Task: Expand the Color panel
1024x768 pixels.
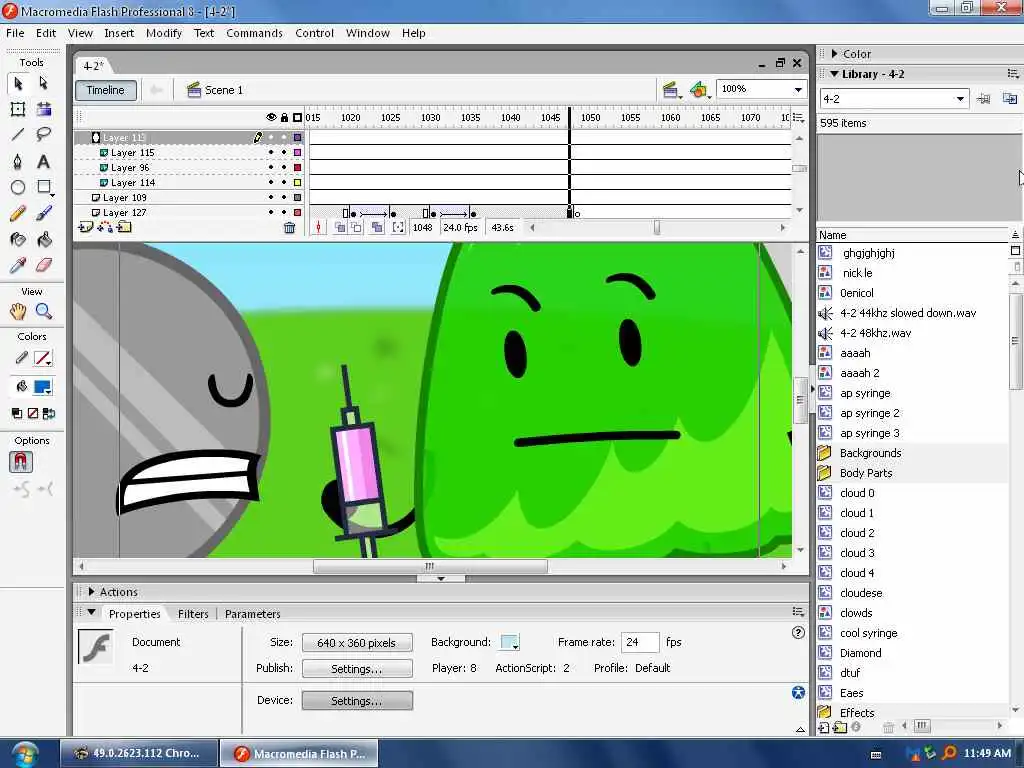Action: [x=835, y=54]
